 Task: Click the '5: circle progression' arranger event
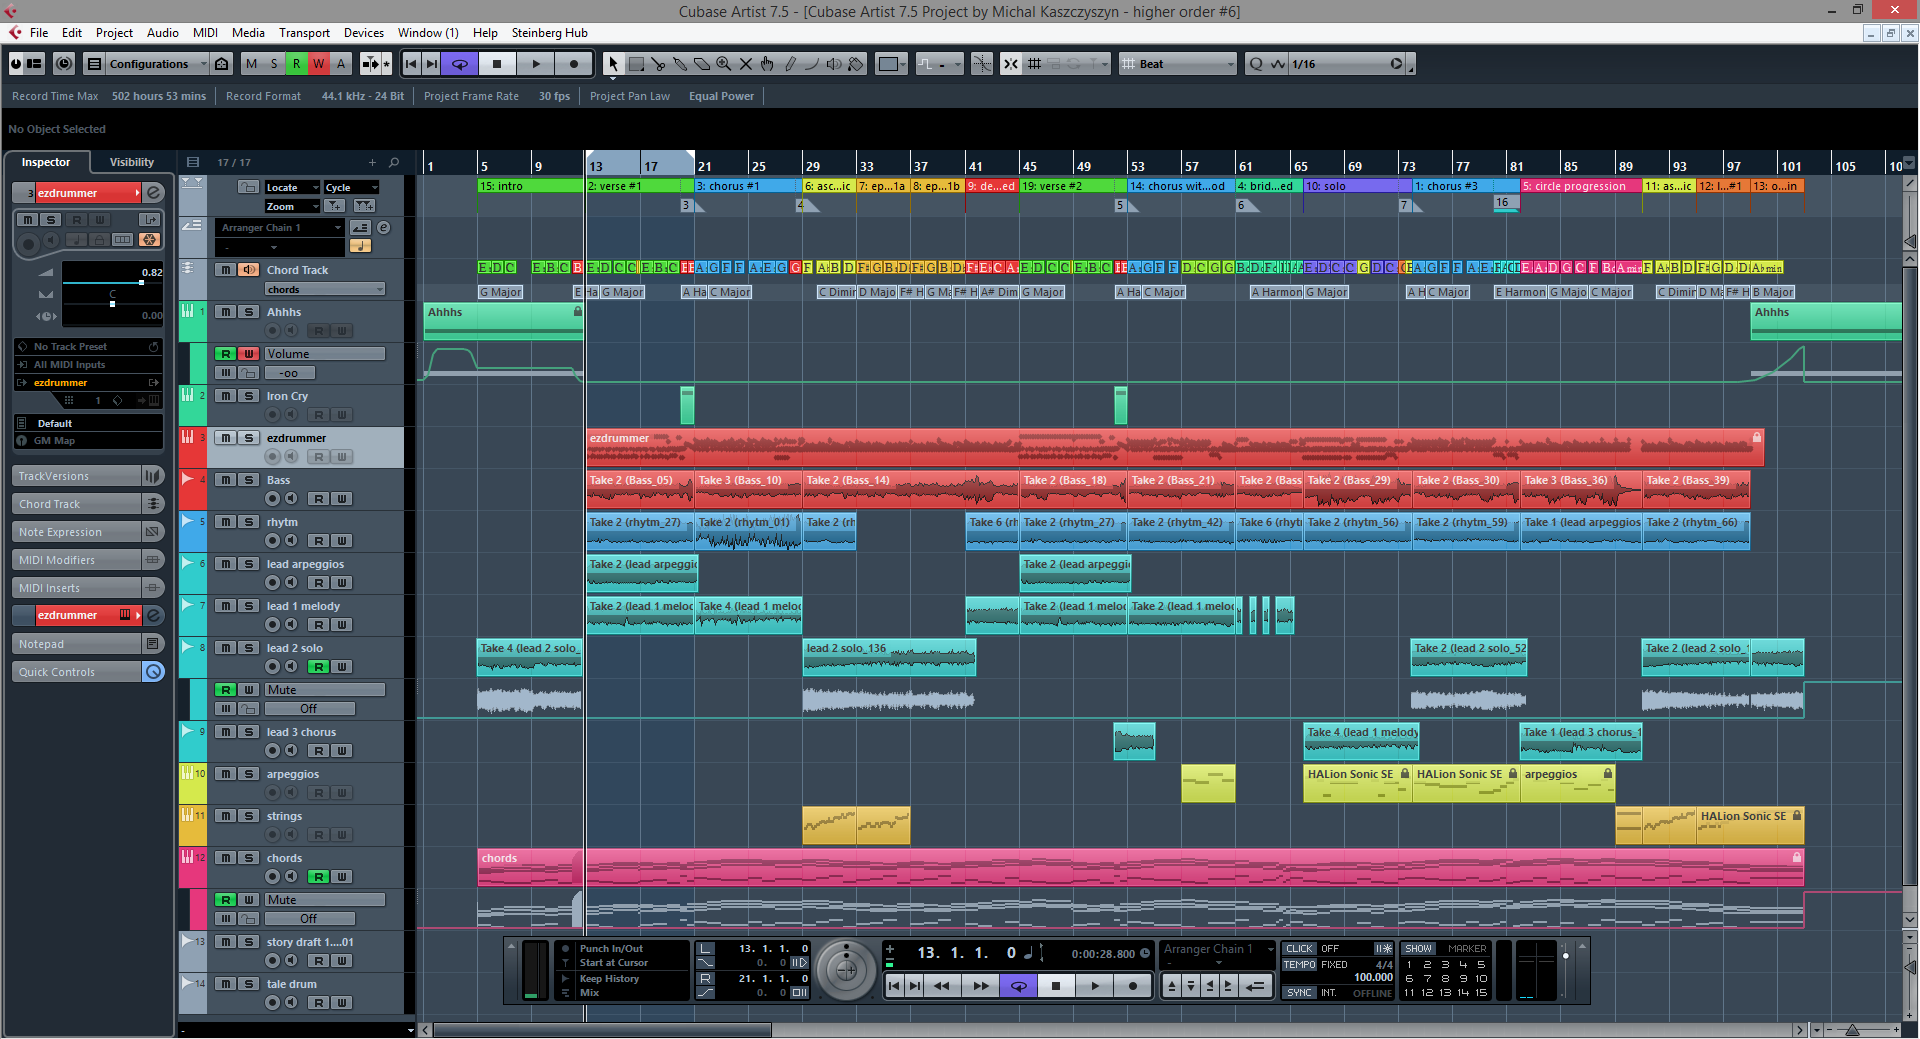[x=1581, y=186]
